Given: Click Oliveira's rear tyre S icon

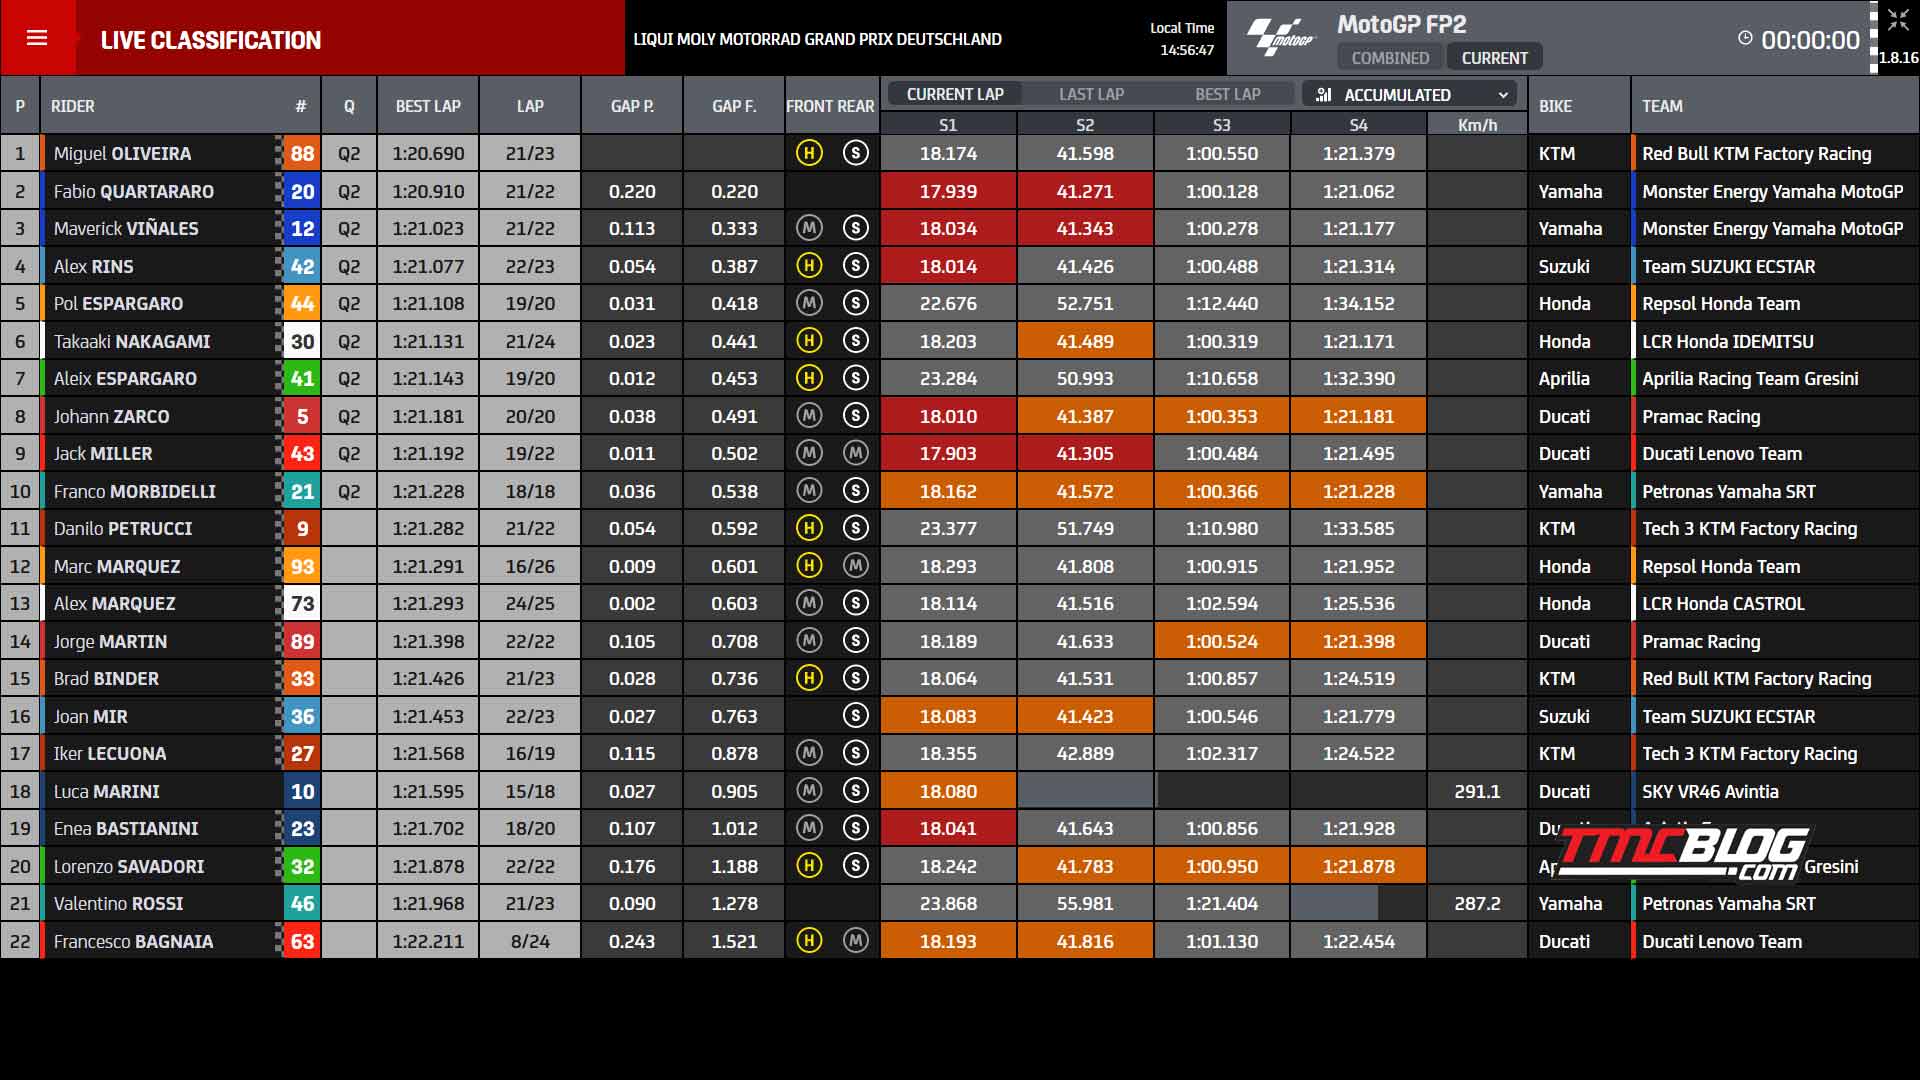Looking at the screenshot, I should pos(855,153).
